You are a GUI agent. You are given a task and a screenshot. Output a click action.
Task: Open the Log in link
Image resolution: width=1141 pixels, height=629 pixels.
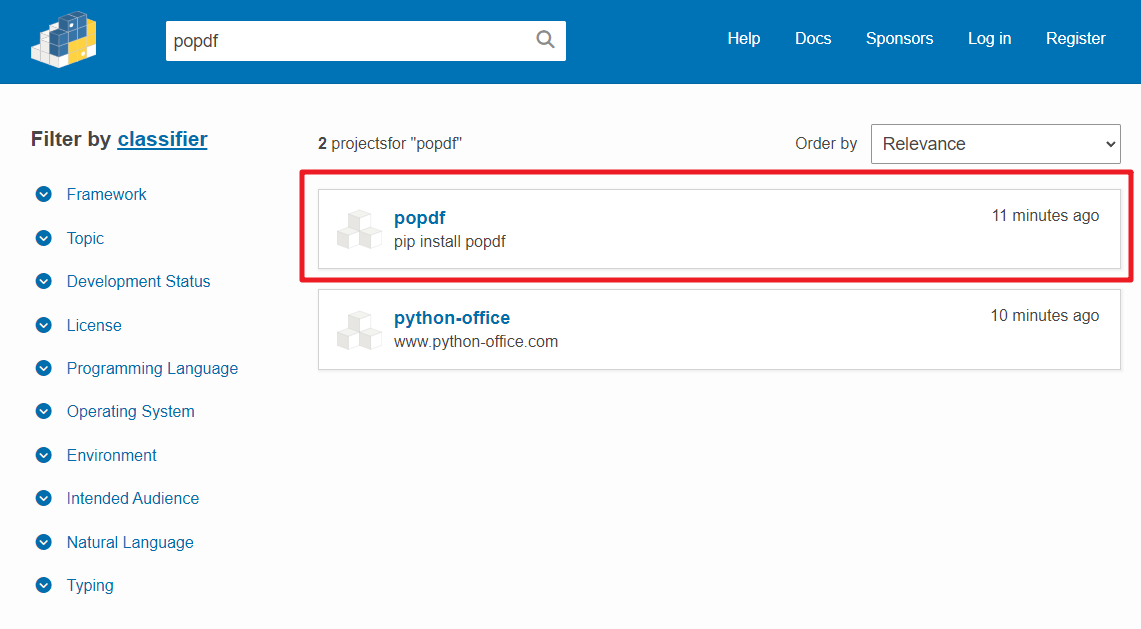(990, 39)
